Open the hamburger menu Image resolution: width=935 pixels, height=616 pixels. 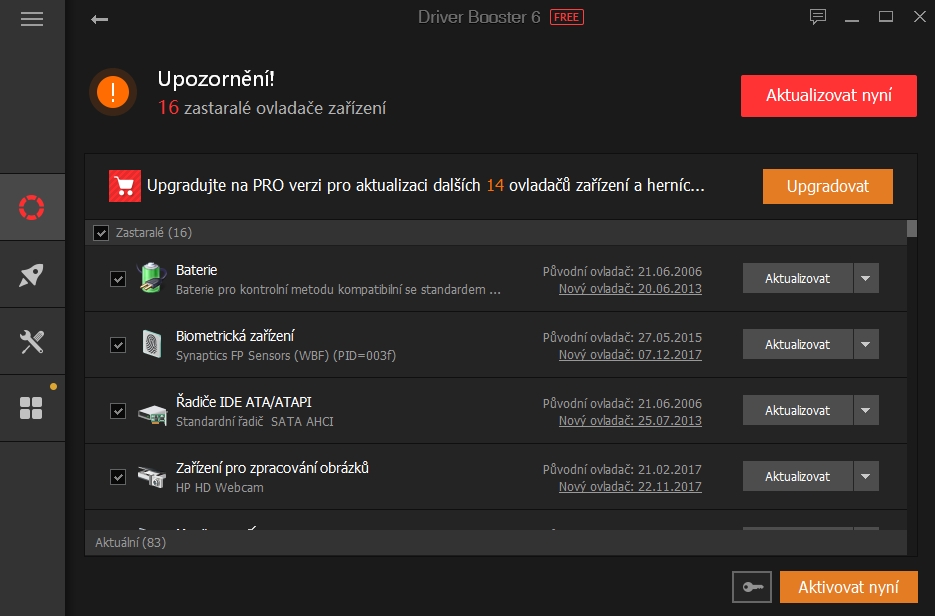pos(32,19)
